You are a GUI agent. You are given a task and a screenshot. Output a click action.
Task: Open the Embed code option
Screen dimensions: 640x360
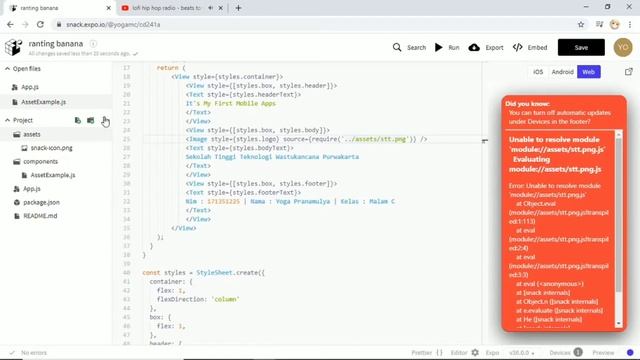pyautogui.click(x=530, y=47)
